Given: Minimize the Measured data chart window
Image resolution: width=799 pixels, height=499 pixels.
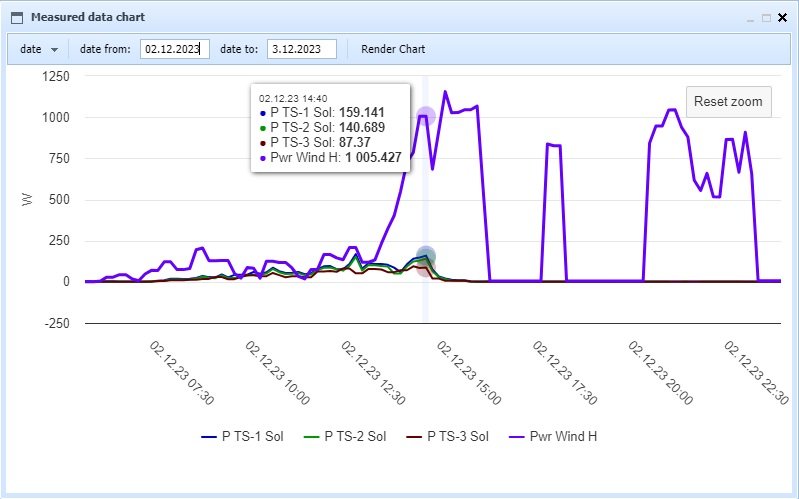Looking at the screenshot, I should [751, 17].
